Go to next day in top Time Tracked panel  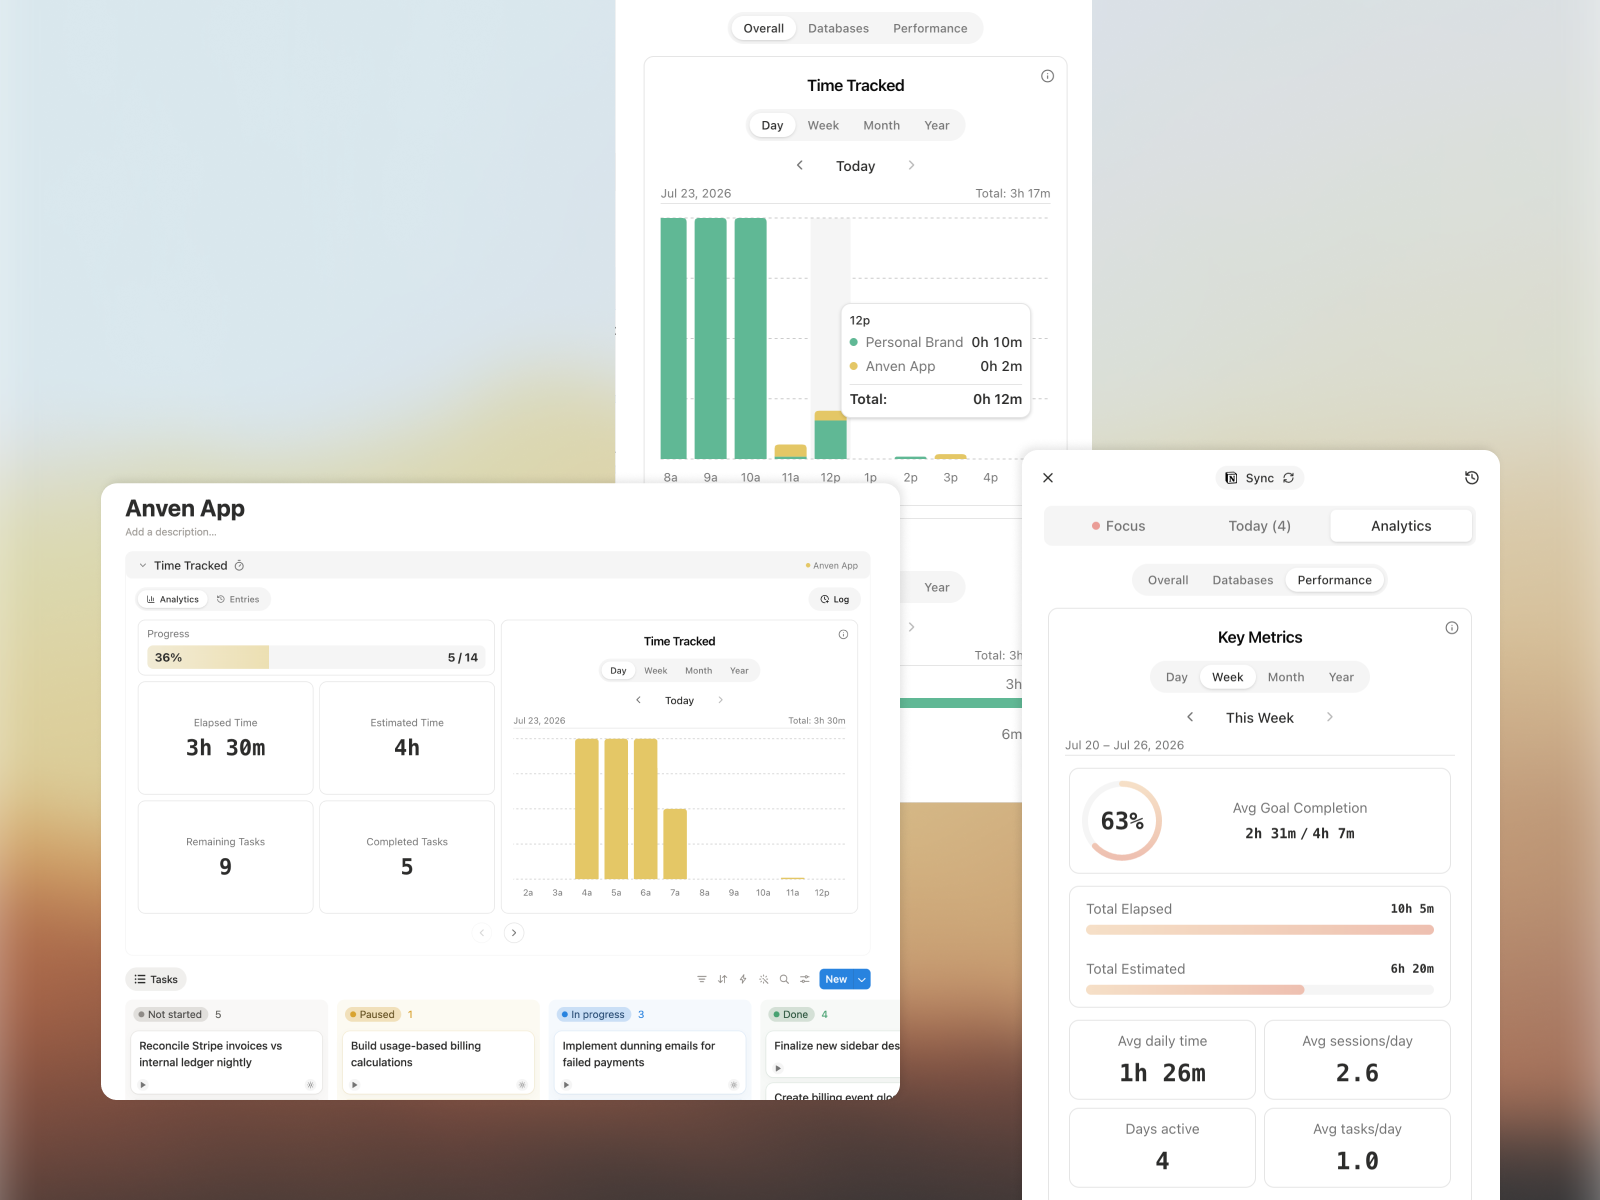click(911, 165)
